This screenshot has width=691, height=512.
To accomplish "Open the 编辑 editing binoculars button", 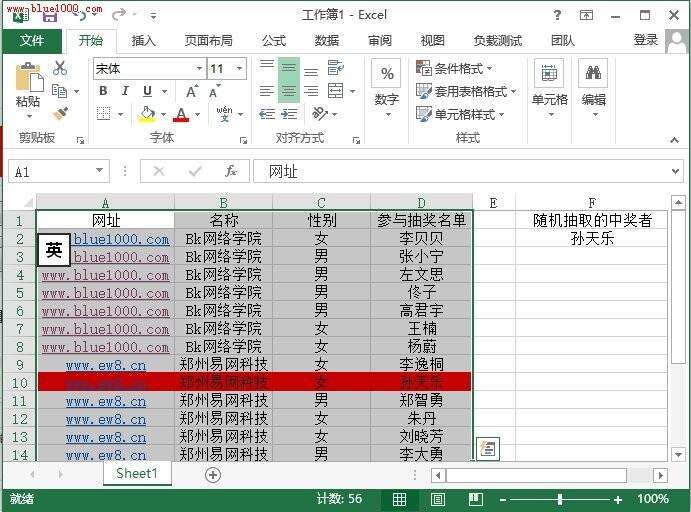I will 593,89.
